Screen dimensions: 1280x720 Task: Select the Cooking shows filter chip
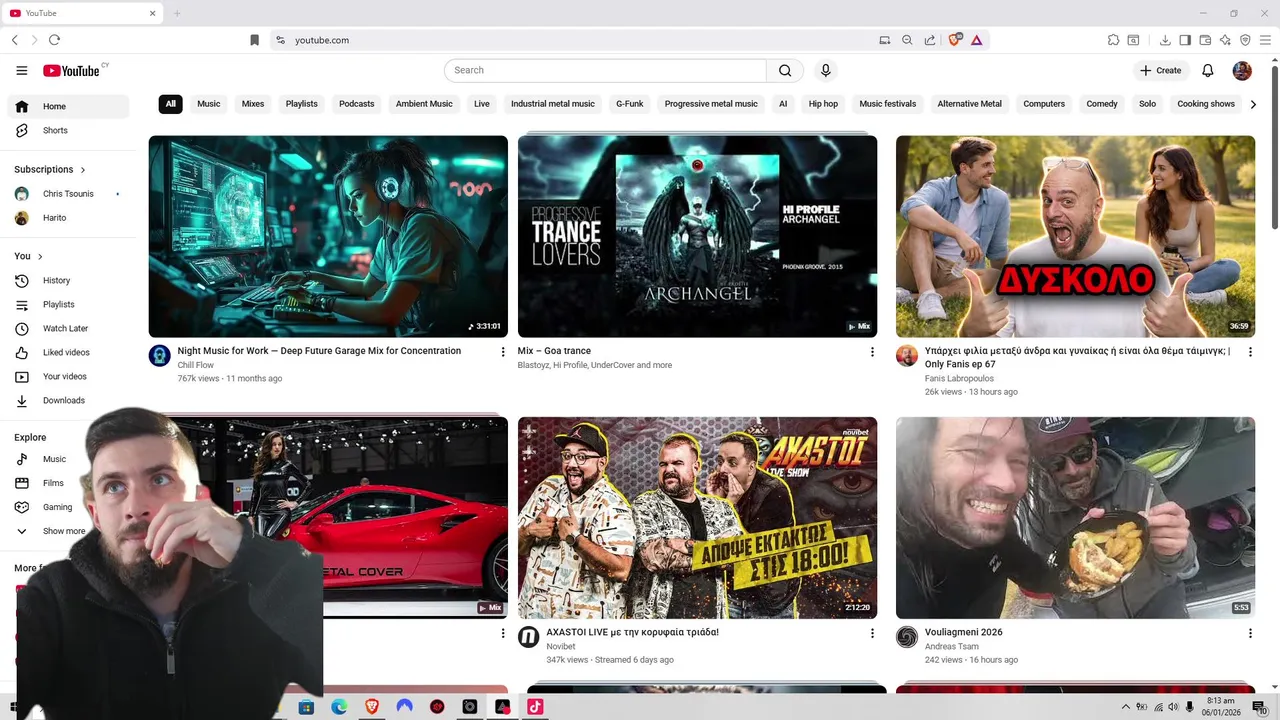click(x=1206, y=104)
